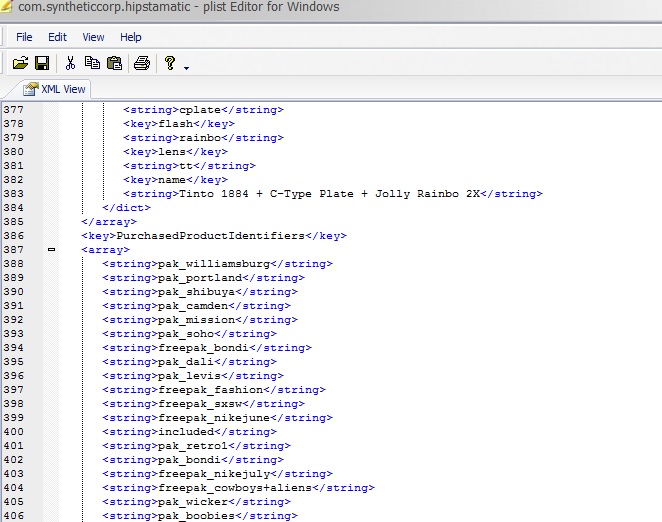Click the pak_mission string

(200, 320)
